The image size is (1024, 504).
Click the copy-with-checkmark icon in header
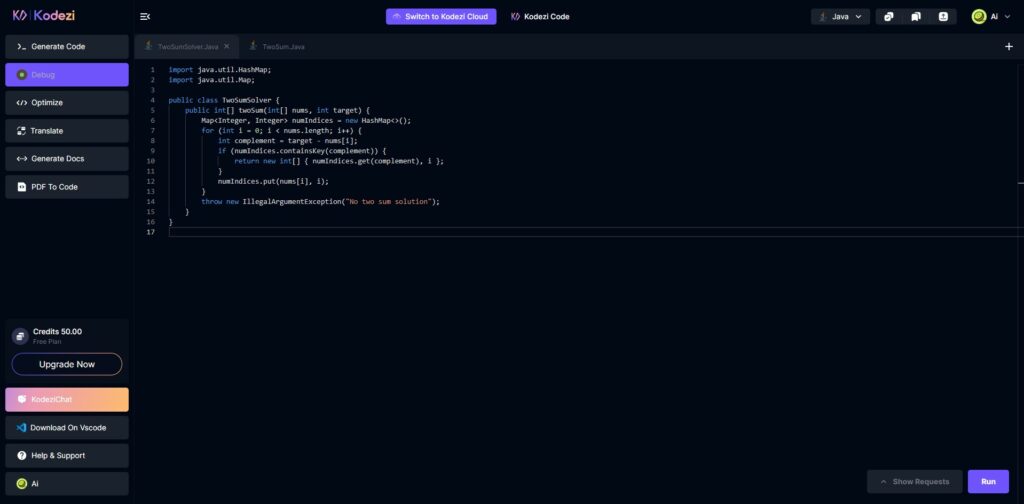(x=889, y=16)
